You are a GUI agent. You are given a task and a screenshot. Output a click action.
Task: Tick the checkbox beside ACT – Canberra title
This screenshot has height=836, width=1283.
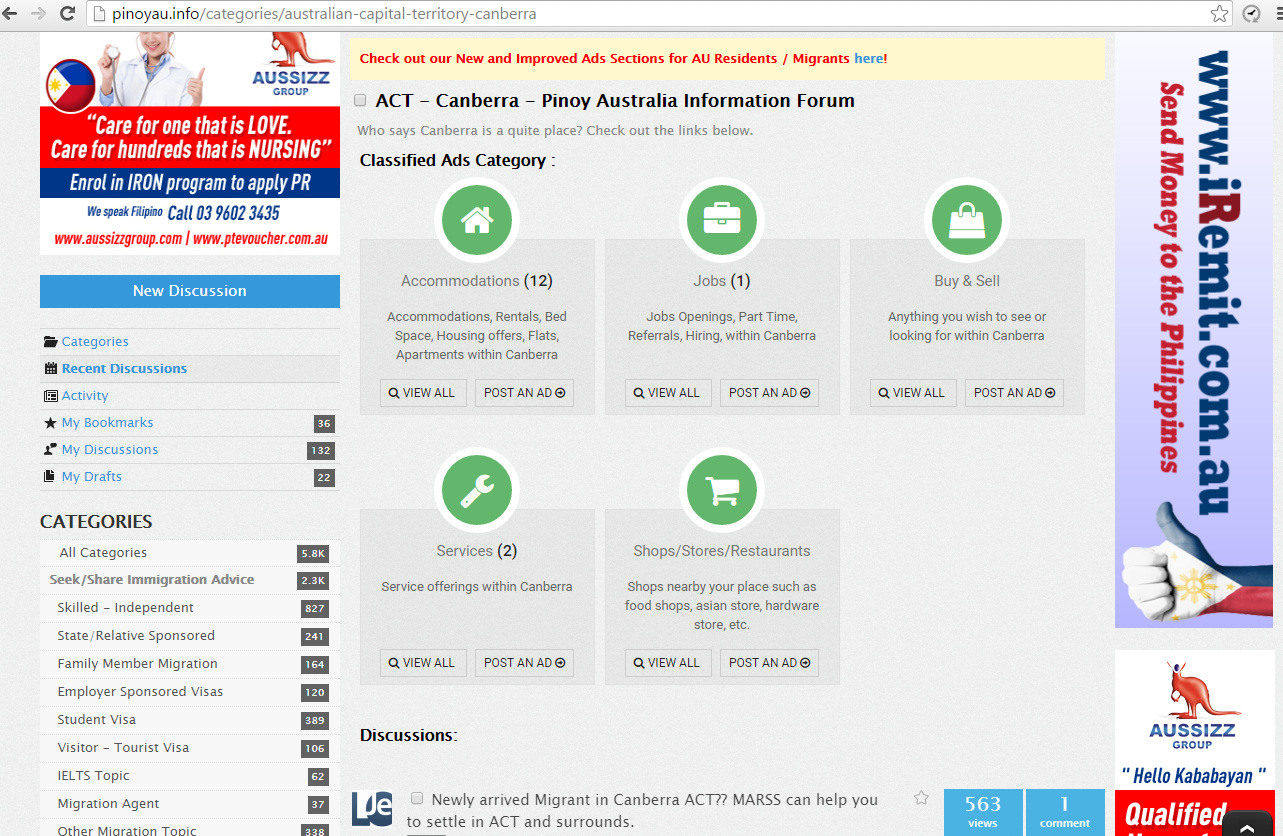360,101
